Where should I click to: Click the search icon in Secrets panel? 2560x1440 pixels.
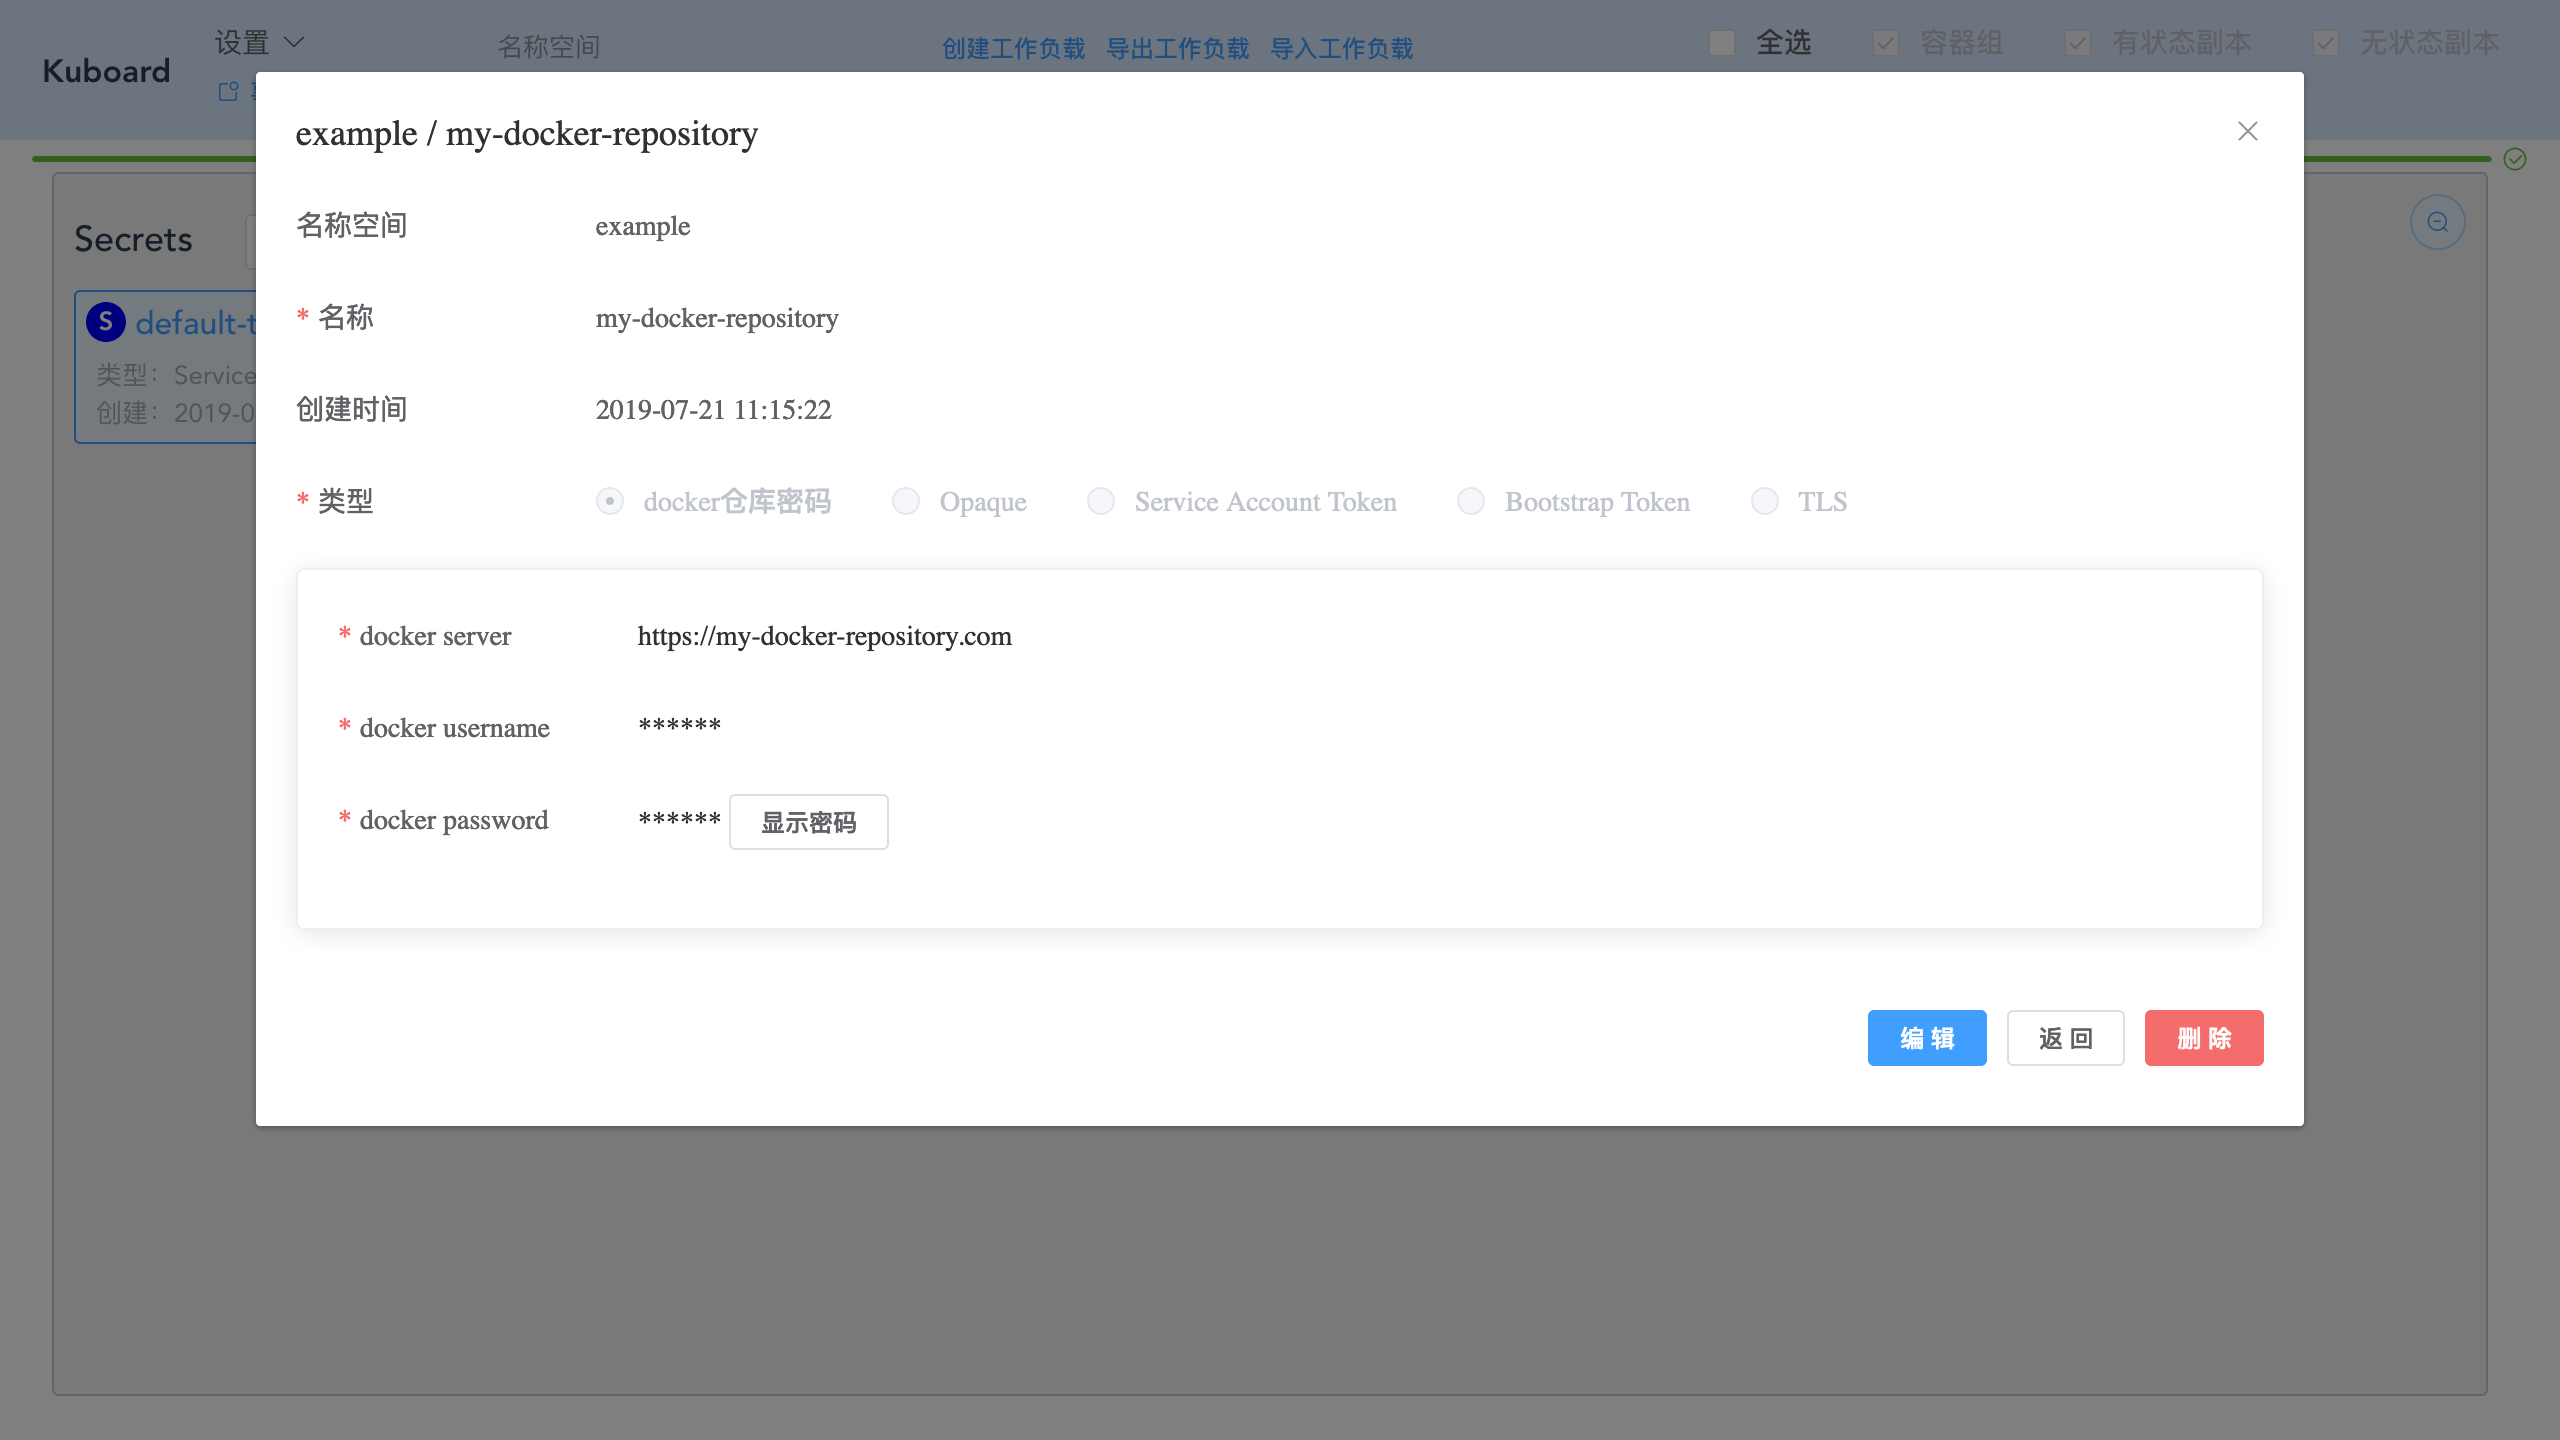(2440, 222)
